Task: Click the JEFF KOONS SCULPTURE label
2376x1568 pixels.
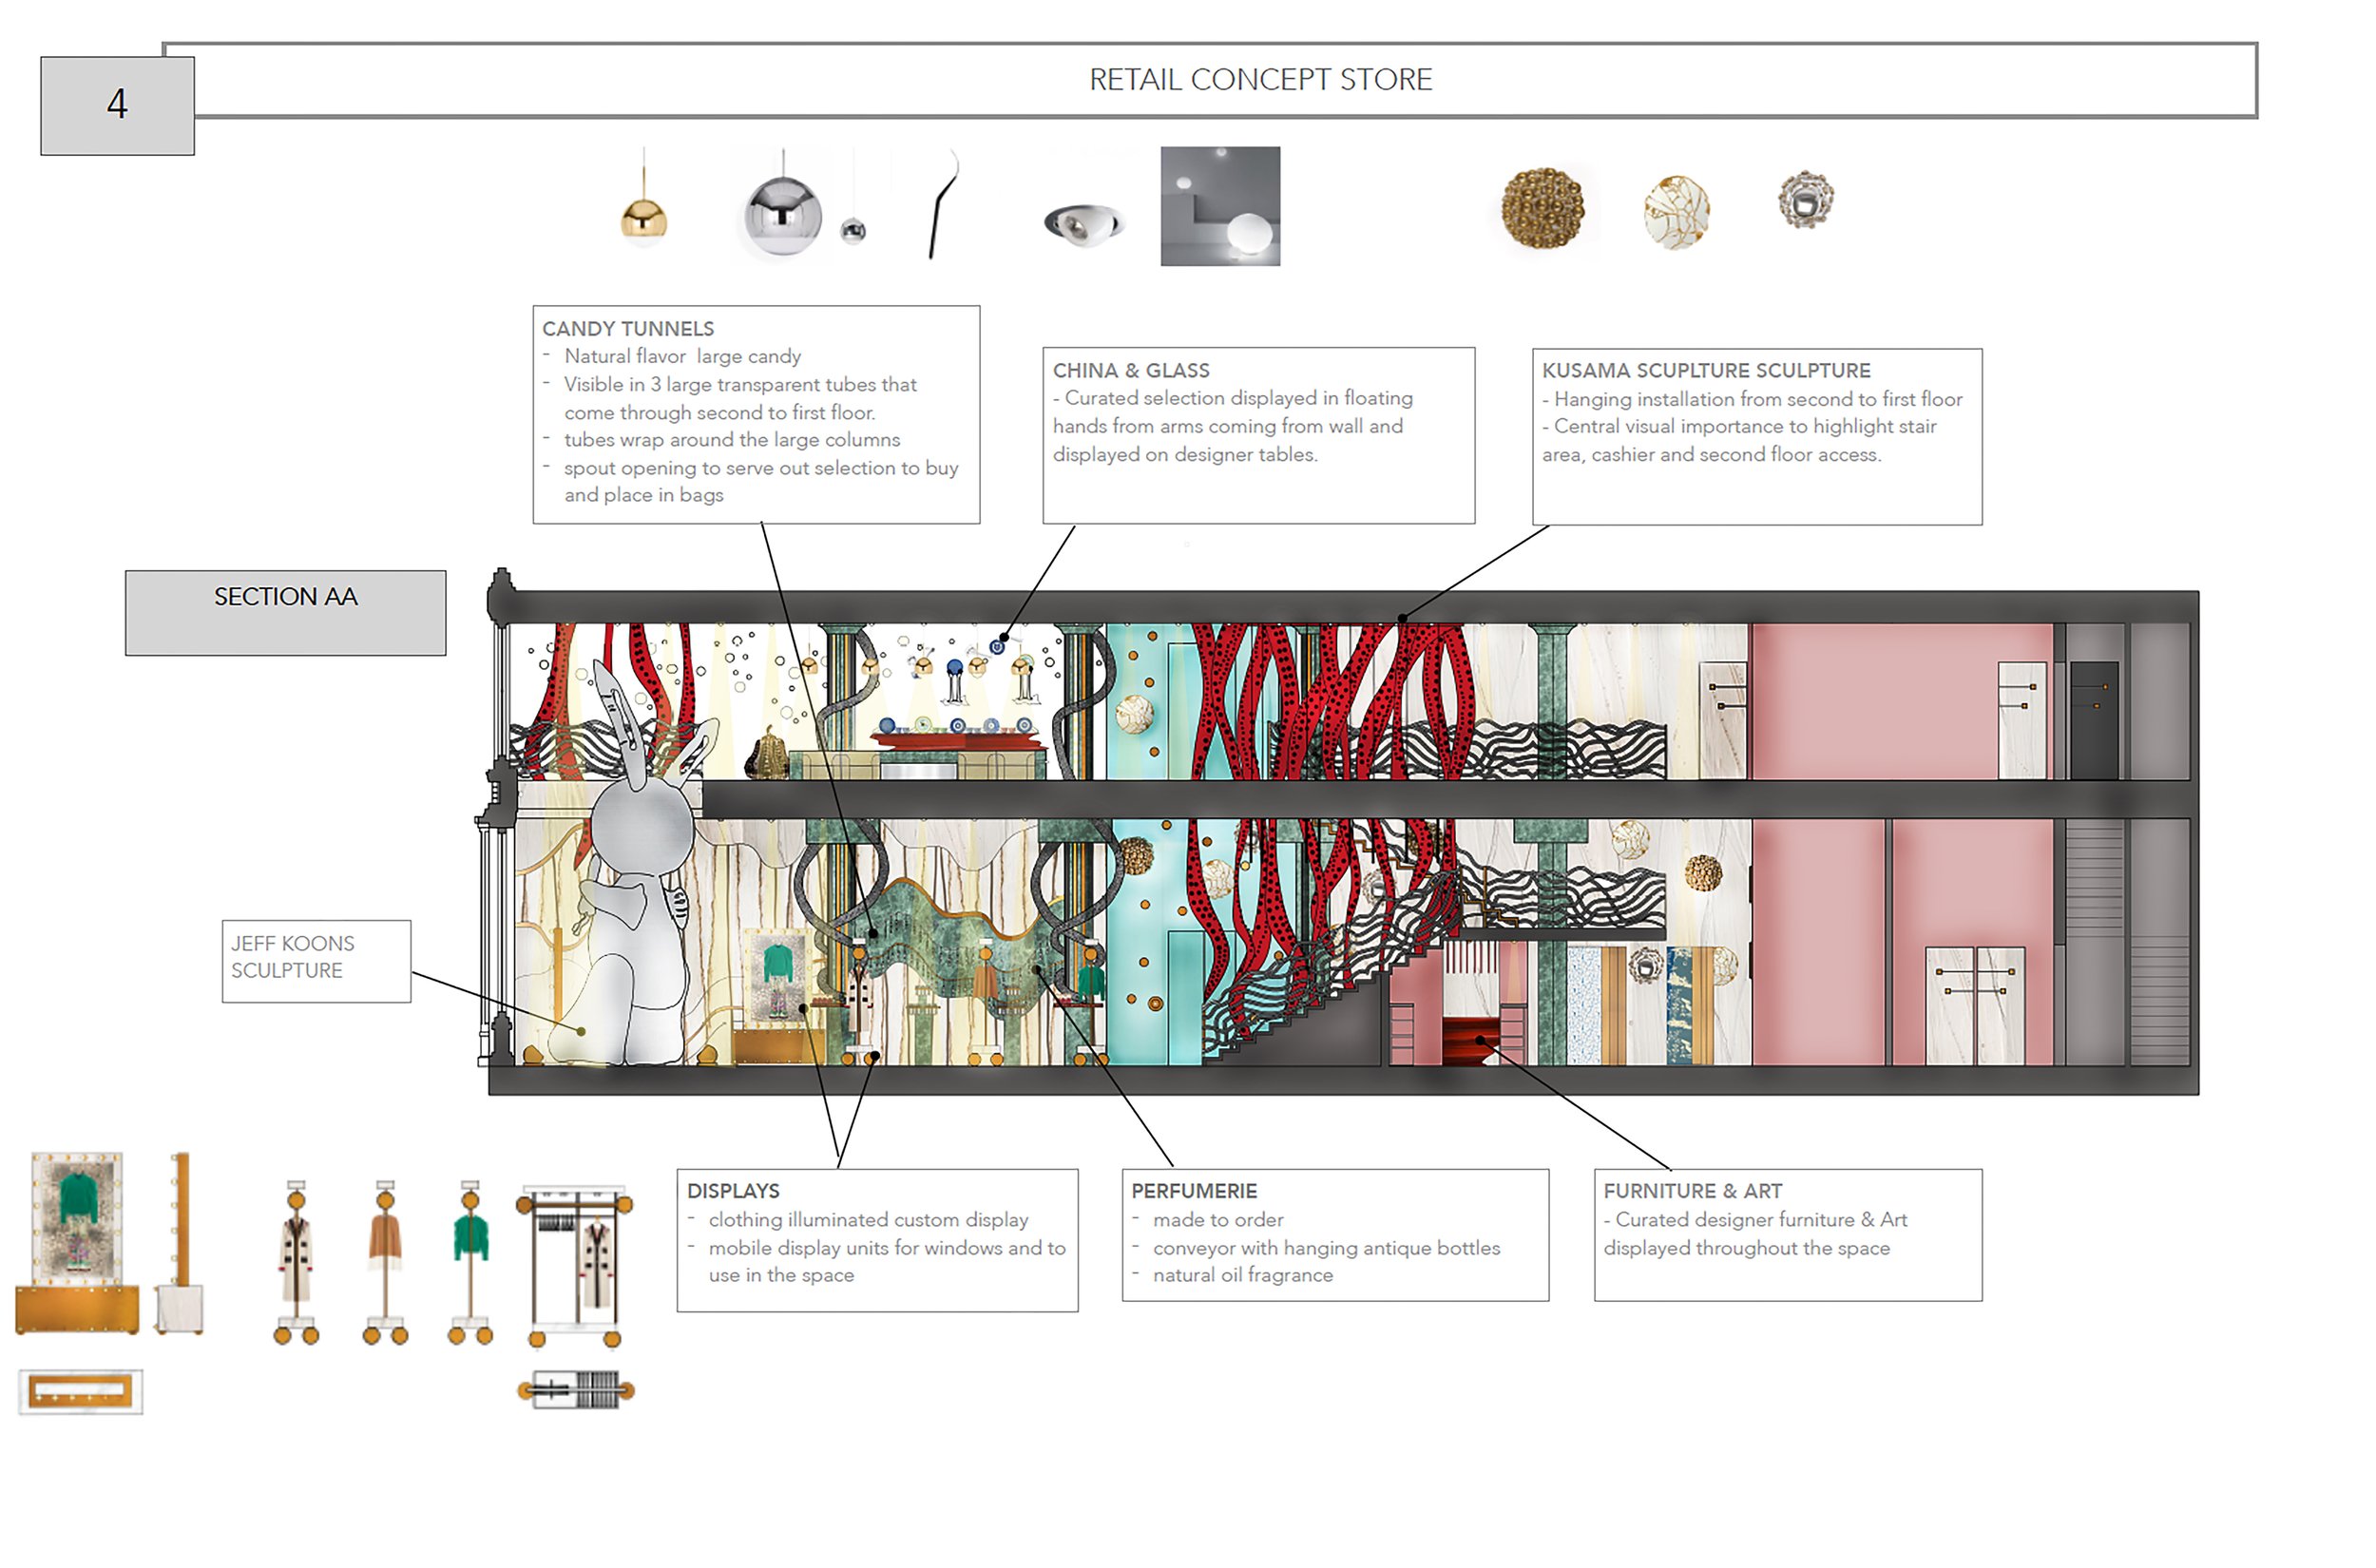Action: click(316, 960)
